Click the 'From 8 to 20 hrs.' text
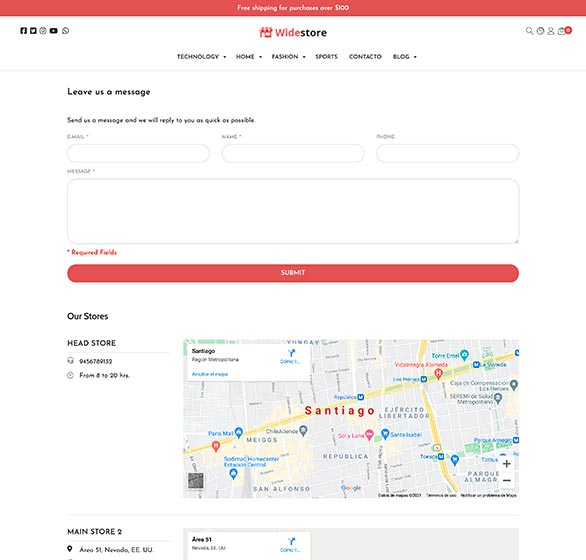The height and width of the screenshot is (560, 586). click(x=105, y=375)
